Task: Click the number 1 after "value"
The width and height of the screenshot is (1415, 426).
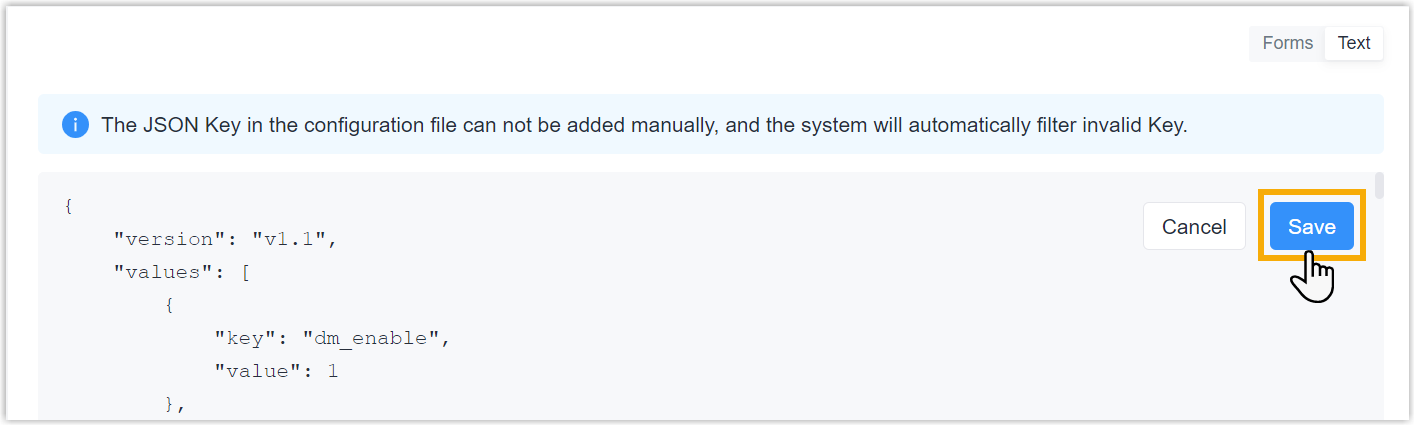Action: [x=333, y=372]
